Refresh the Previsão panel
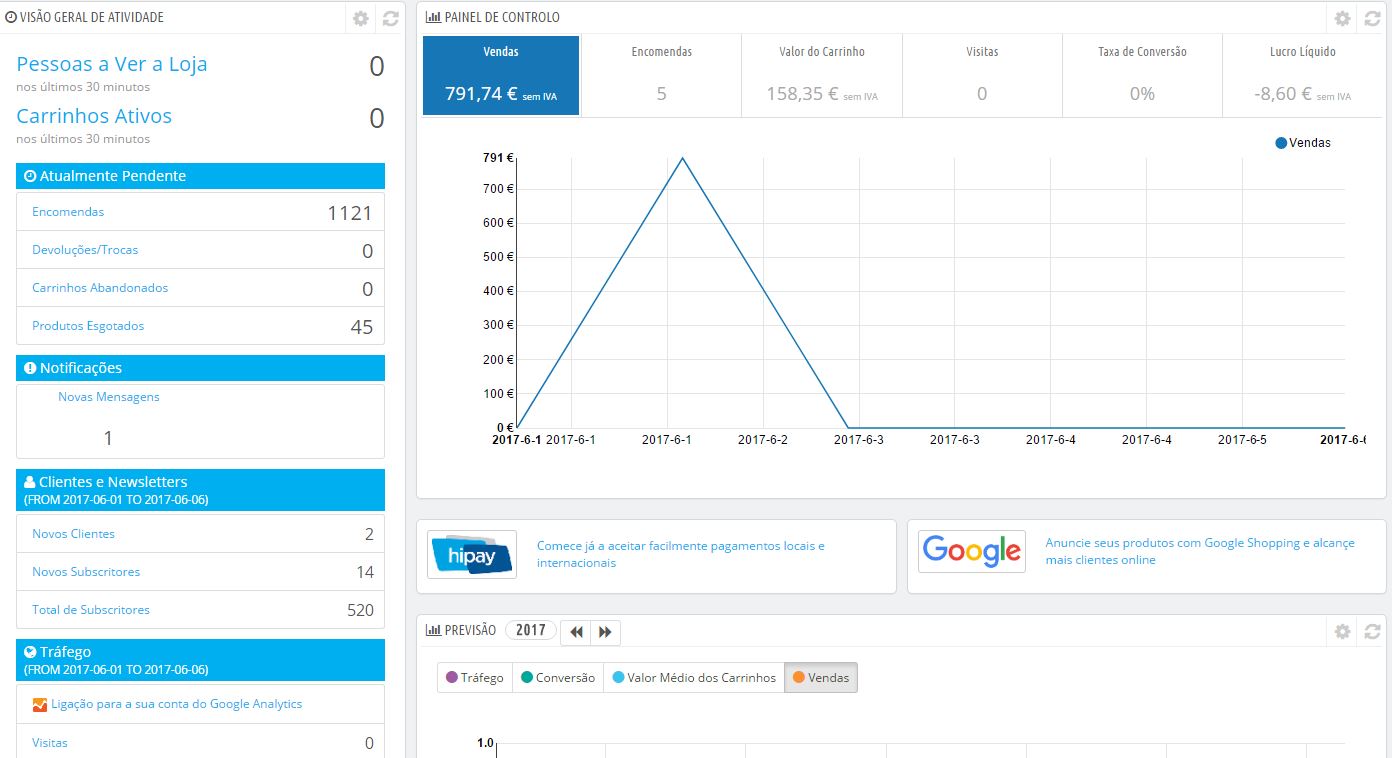Screen dimensions: 1392x758 (1372, 631)
